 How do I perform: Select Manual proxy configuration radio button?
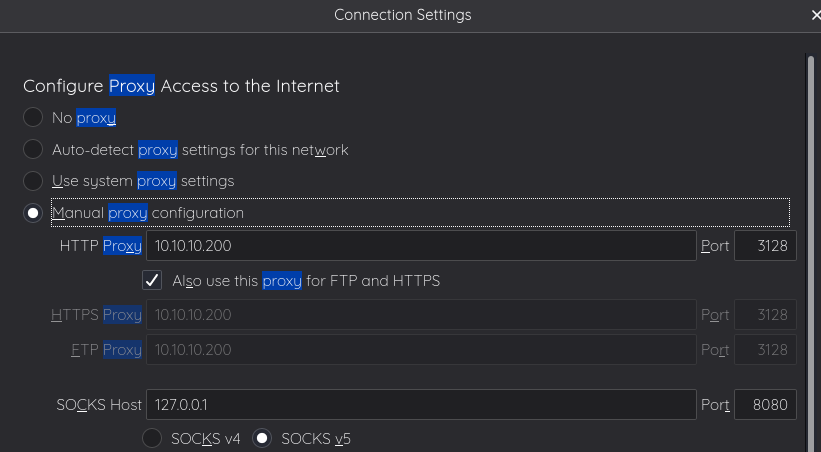point(33,213)
